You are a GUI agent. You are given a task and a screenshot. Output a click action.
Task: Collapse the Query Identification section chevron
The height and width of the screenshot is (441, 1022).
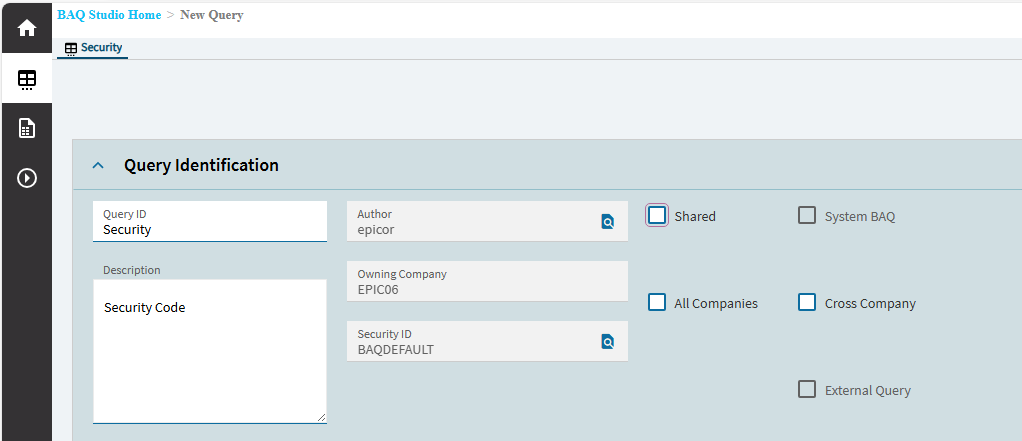(x=98, y=165)
